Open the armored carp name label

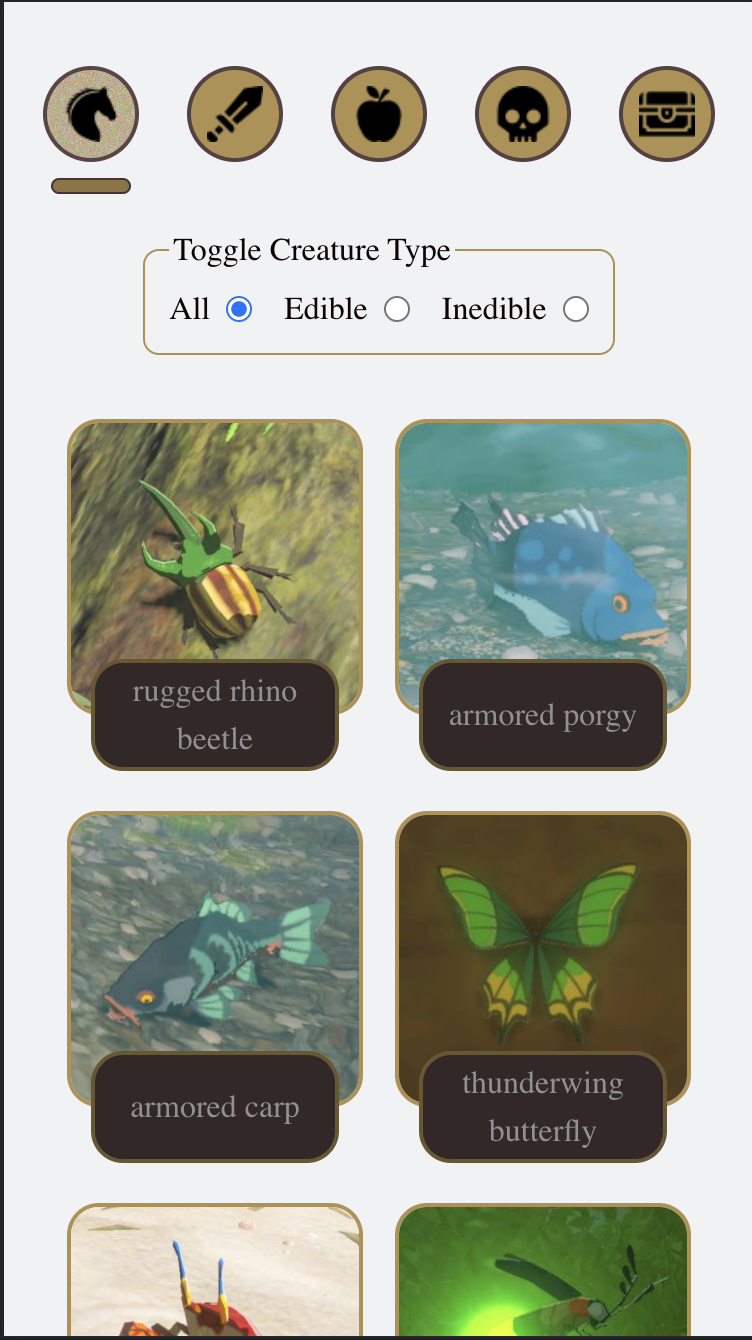click(x=215, y=1107)
